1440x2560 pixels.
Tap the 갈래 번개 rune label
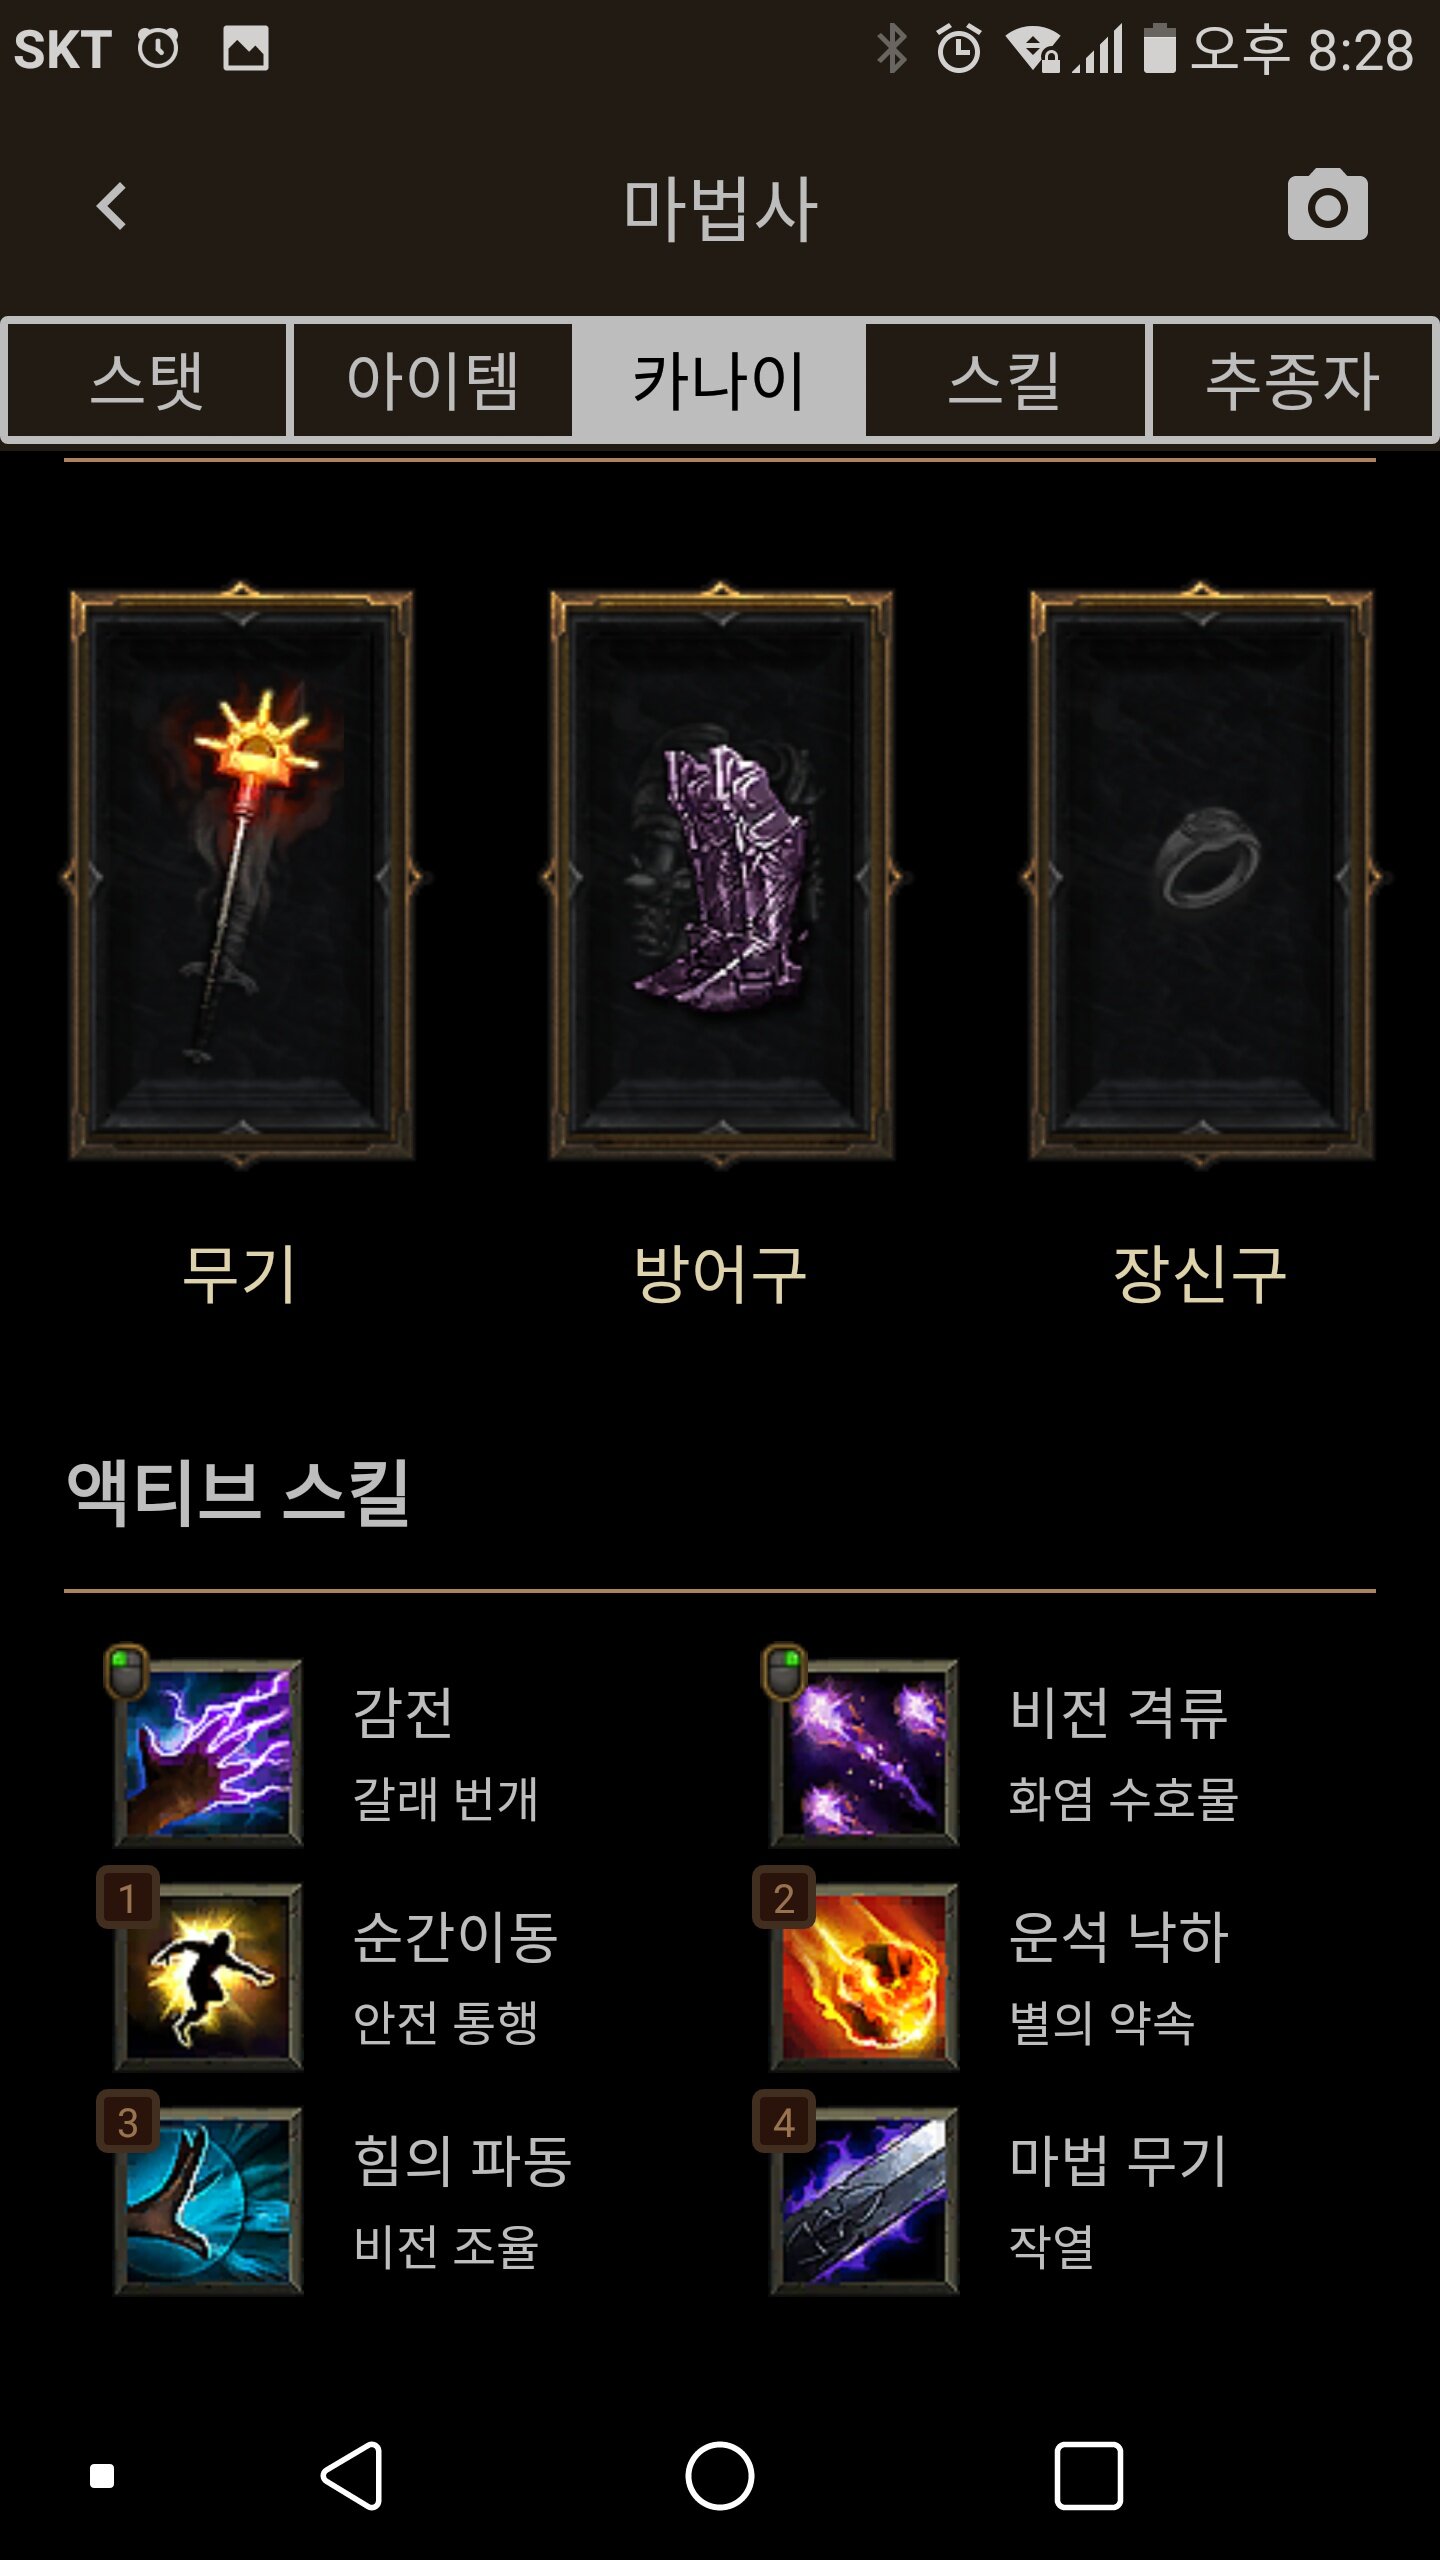click(x=446, y=1798)
